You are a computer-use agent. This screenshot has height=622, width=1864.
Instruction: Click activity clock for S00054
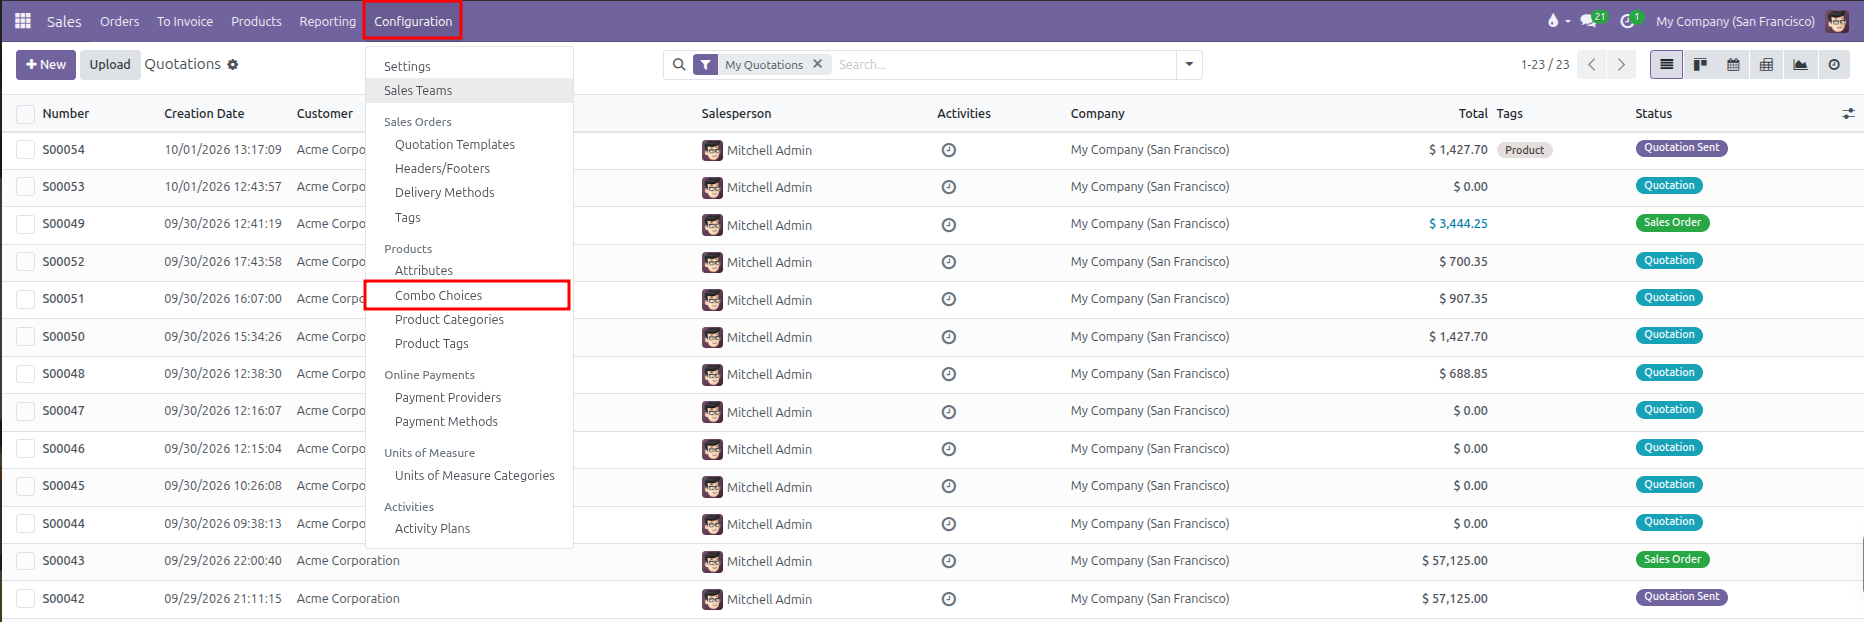pyautogui.click(x=949, y=150)
